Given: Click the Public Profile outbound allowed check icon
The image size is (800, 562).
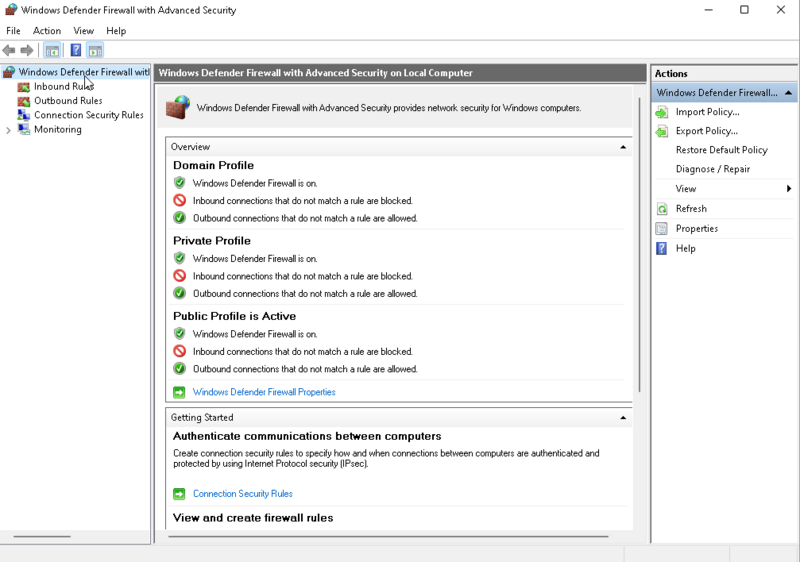Looking at the screenshot, I should 179,368.
